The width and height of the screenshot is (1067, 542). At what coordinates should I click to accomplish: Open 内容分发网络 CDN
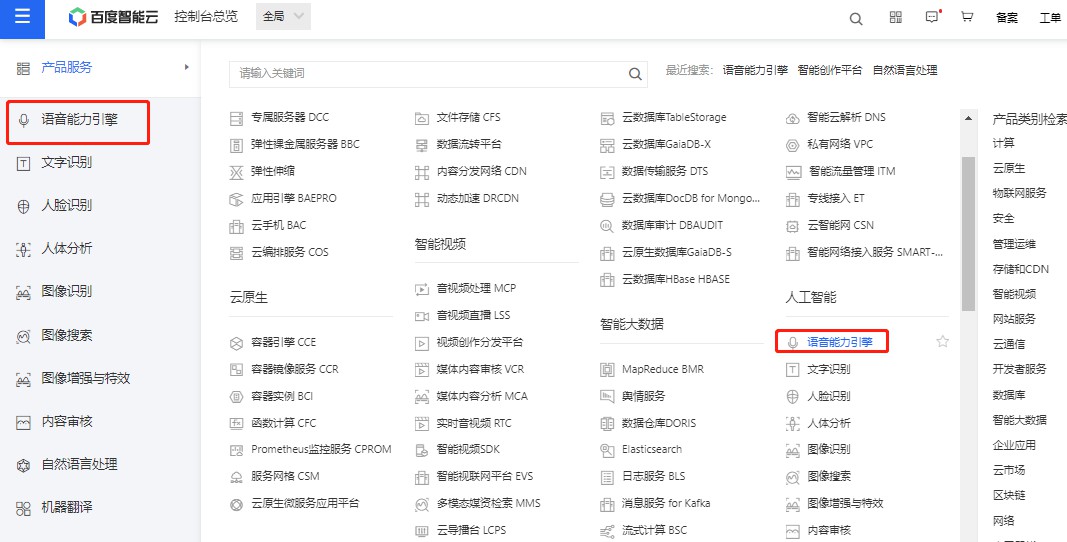(481, 171)
